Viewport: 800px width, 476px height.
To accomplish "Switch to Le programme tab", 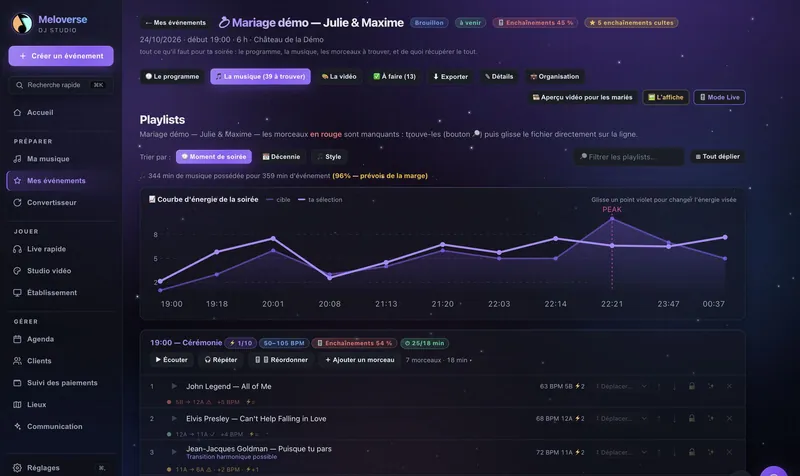I will [172, 77].
